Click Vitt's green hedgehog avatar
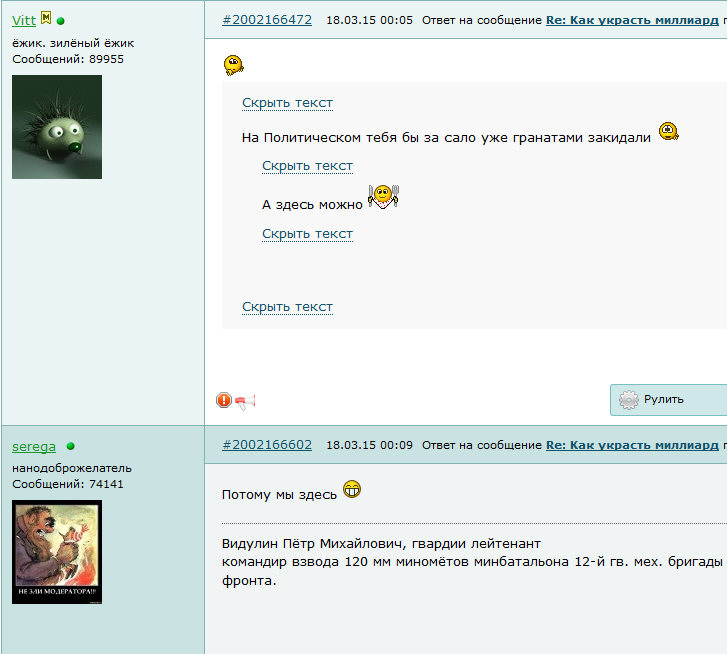Image resolution: width=727 pixels, height=654 pixels. pos(57,127)
